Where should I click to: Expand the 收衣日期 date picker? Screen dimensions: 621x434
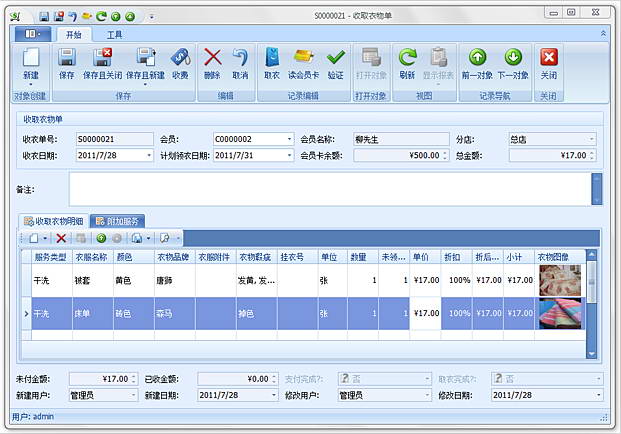coord(150,155)
